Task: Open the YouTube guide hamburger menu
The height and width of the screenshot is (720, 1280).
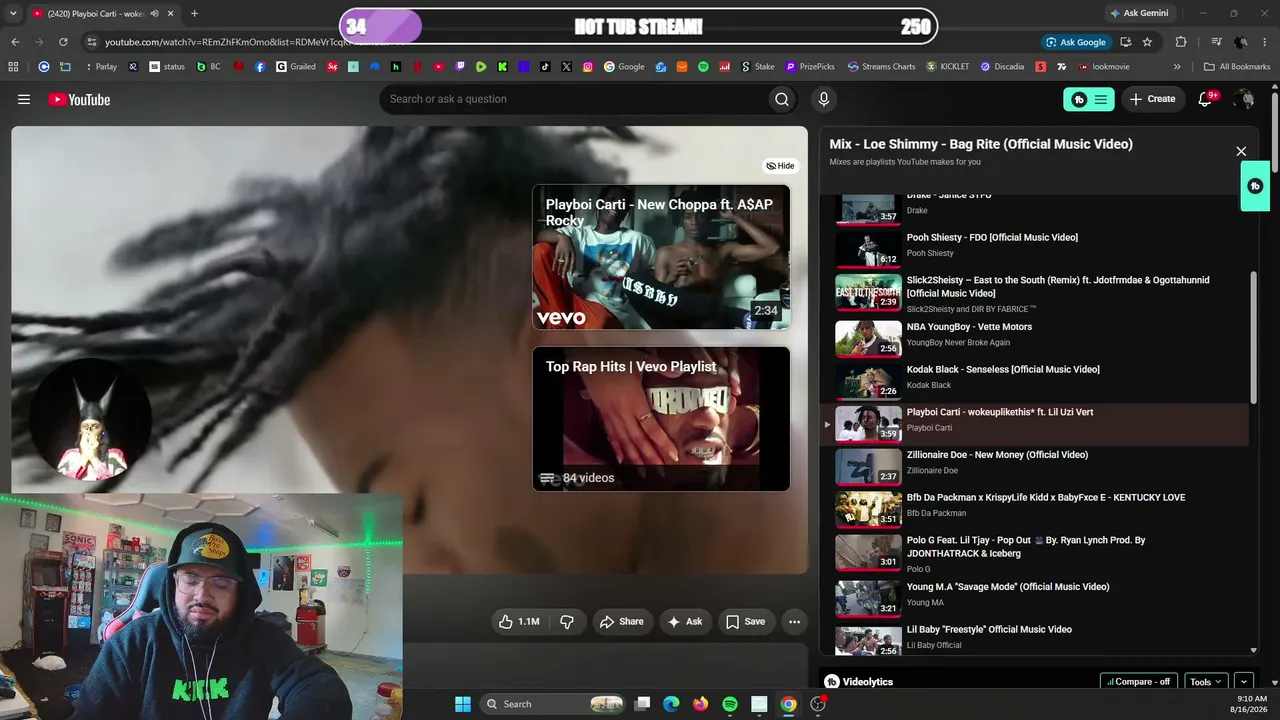Action: (x=24, y=99)
